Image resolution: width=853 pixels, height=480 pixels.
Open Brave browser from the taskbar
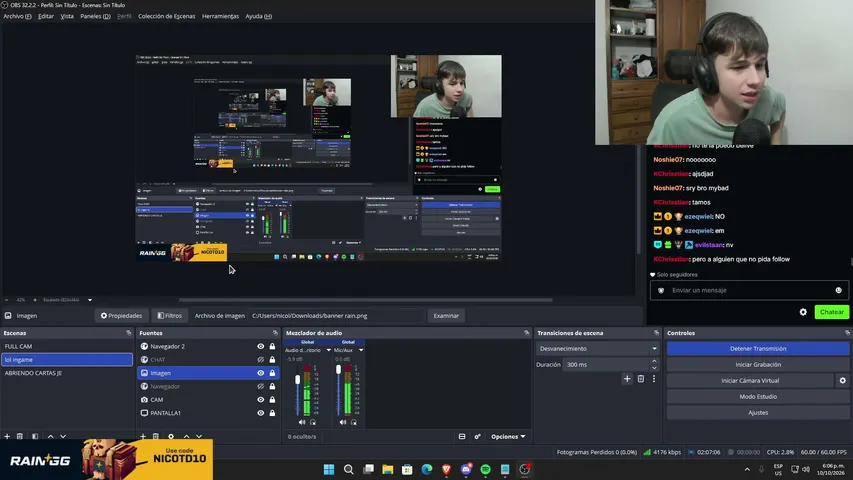pyautogui.click(x=446, y=469)
